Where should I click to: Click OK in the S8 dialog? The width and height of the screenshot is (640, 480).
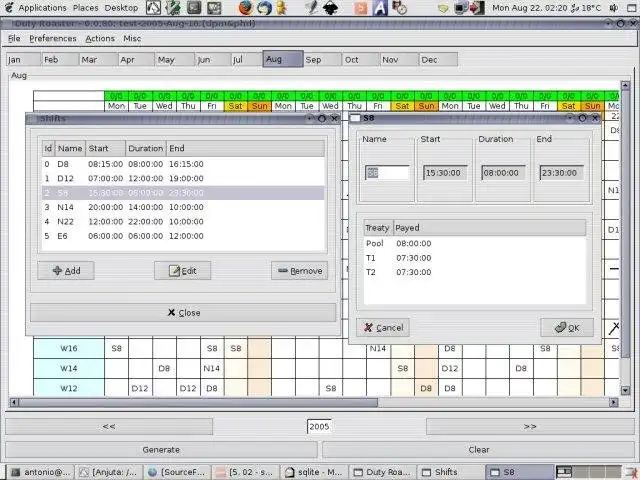coord(567,327)
